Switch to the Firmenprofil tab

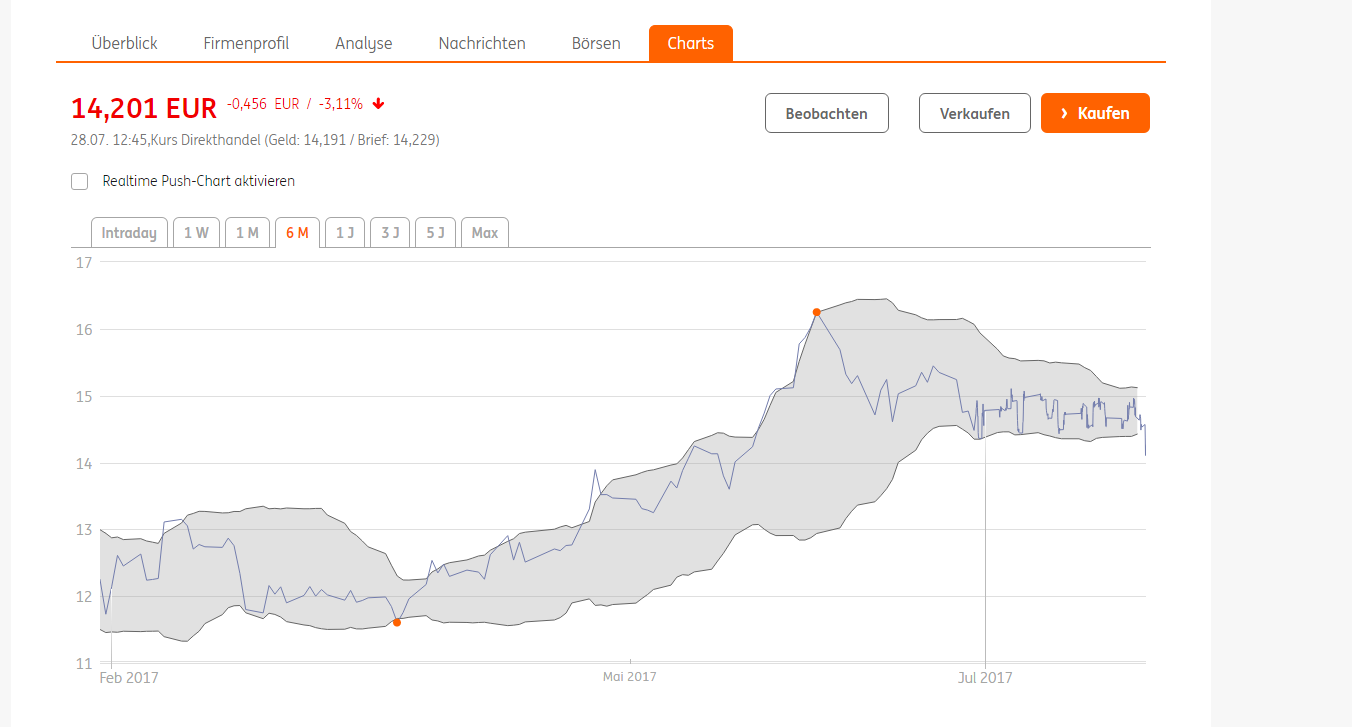click(x=246, y=44)
